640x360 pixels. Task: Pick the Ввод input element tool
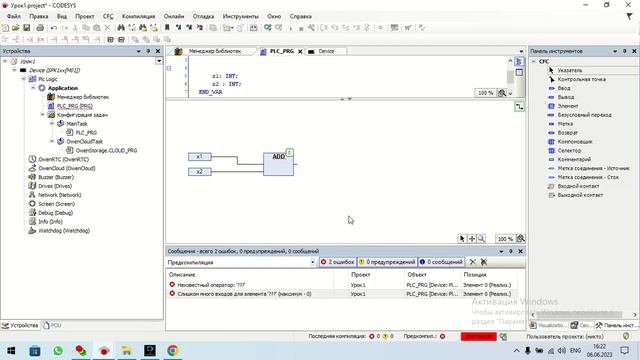[x=564, y=88]
